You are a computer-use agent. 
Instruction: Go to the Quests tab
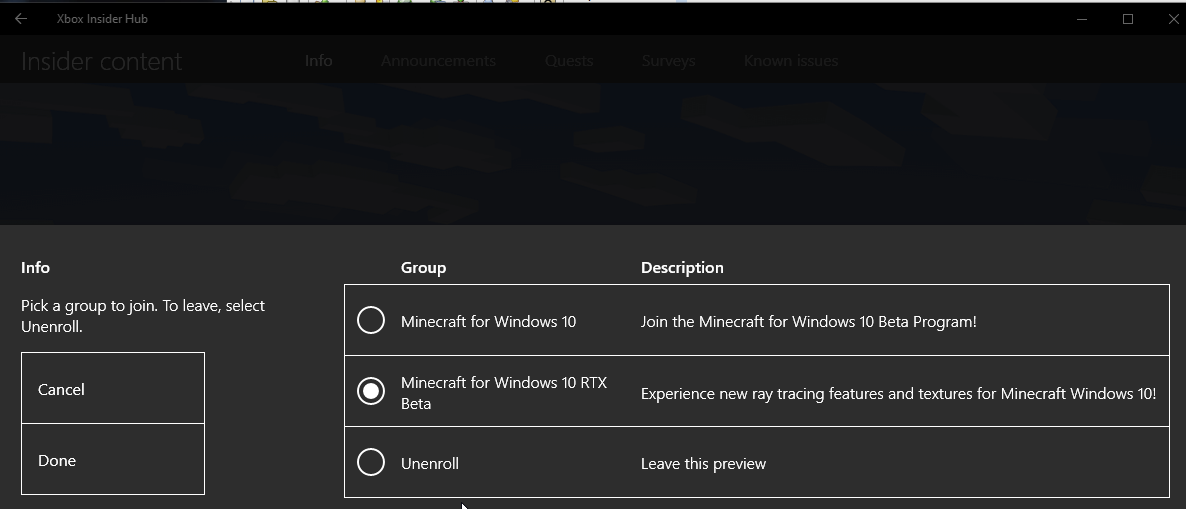569,61
